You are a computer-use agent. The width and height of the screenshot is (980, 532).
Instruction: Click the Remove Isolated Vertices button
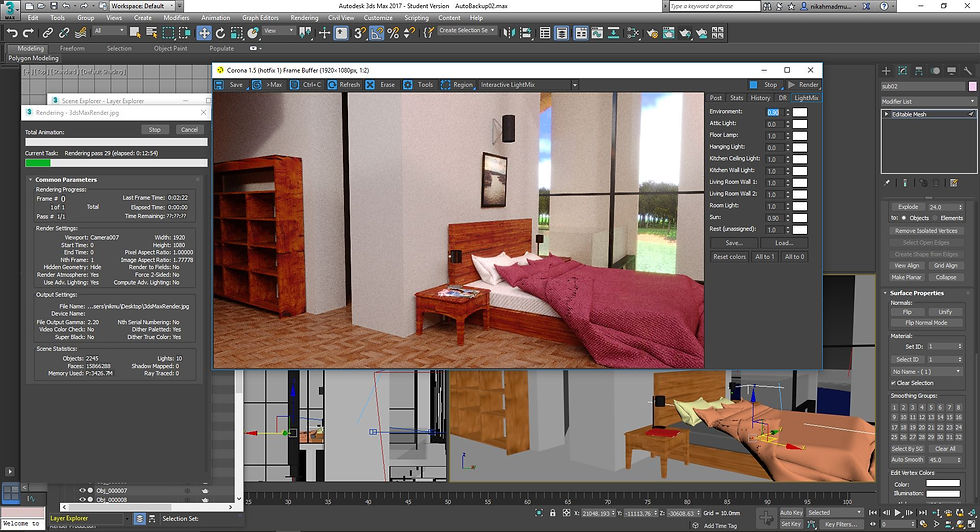coord(926,231)
